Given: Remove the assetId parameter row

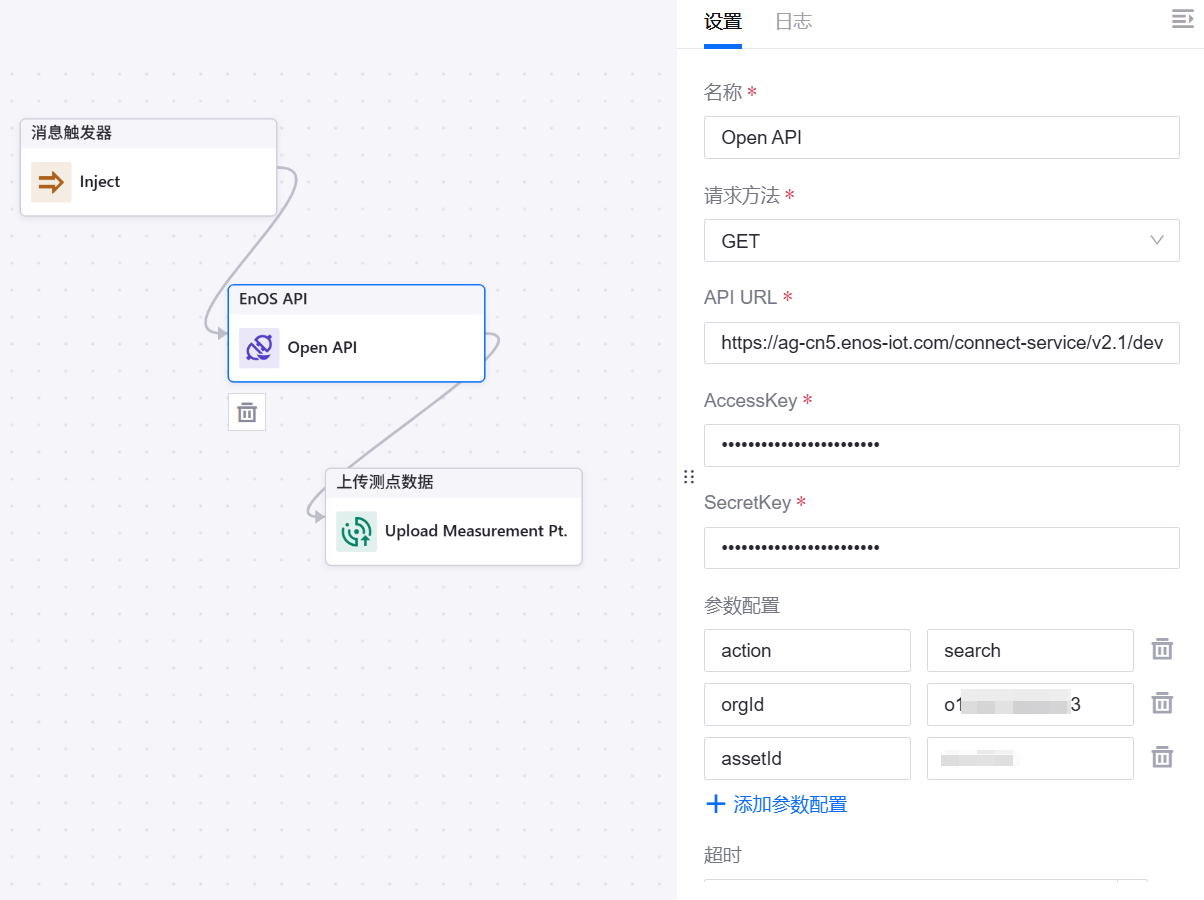Looking at the screenshot, I should (1162, 758).
